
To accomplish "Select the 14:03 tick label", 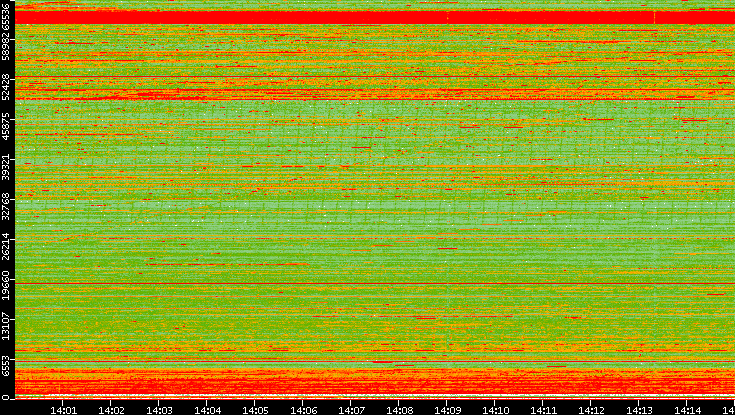I will click(x=159, y=410).
